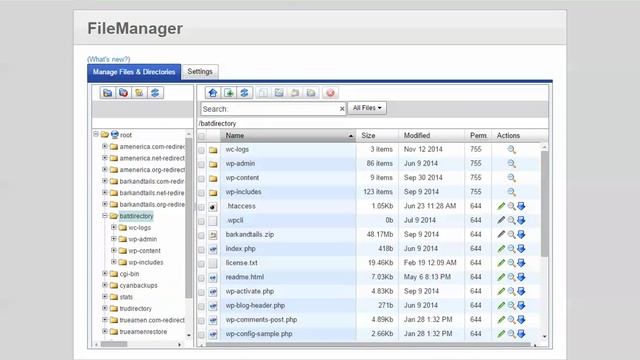Sort by the Size column header
640x360 pixels.
point(377,136)
